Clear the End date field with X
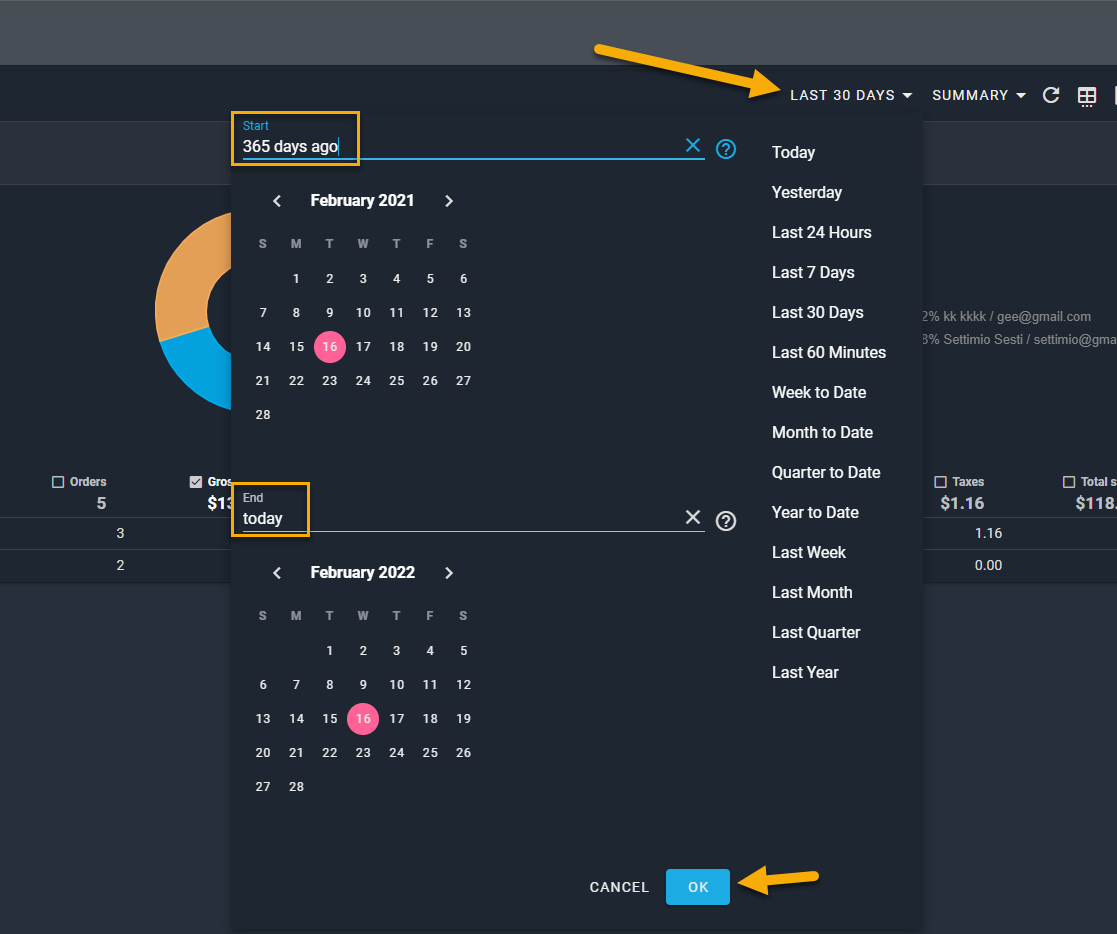1117x934 pixels. (x=693, y=517)
